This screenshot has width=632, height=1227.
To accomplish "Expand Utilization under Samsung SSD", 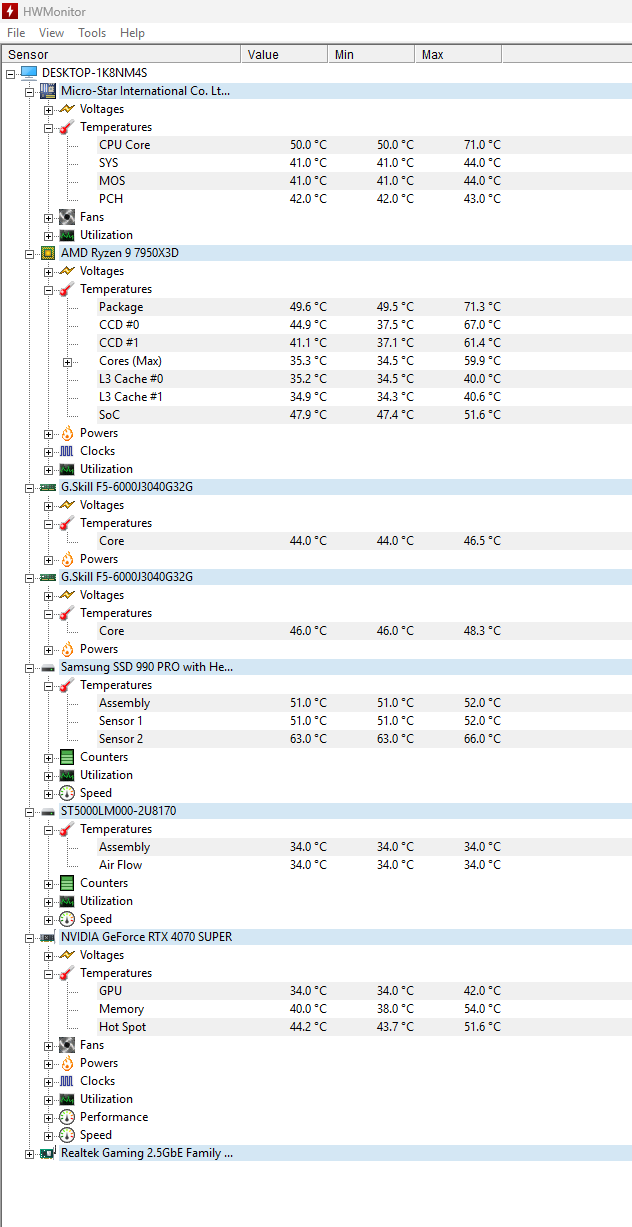I will click(x=48, y=775).
